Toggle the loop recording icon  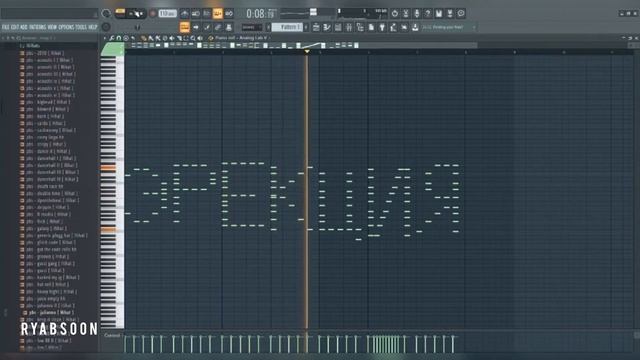click(229, 13)
